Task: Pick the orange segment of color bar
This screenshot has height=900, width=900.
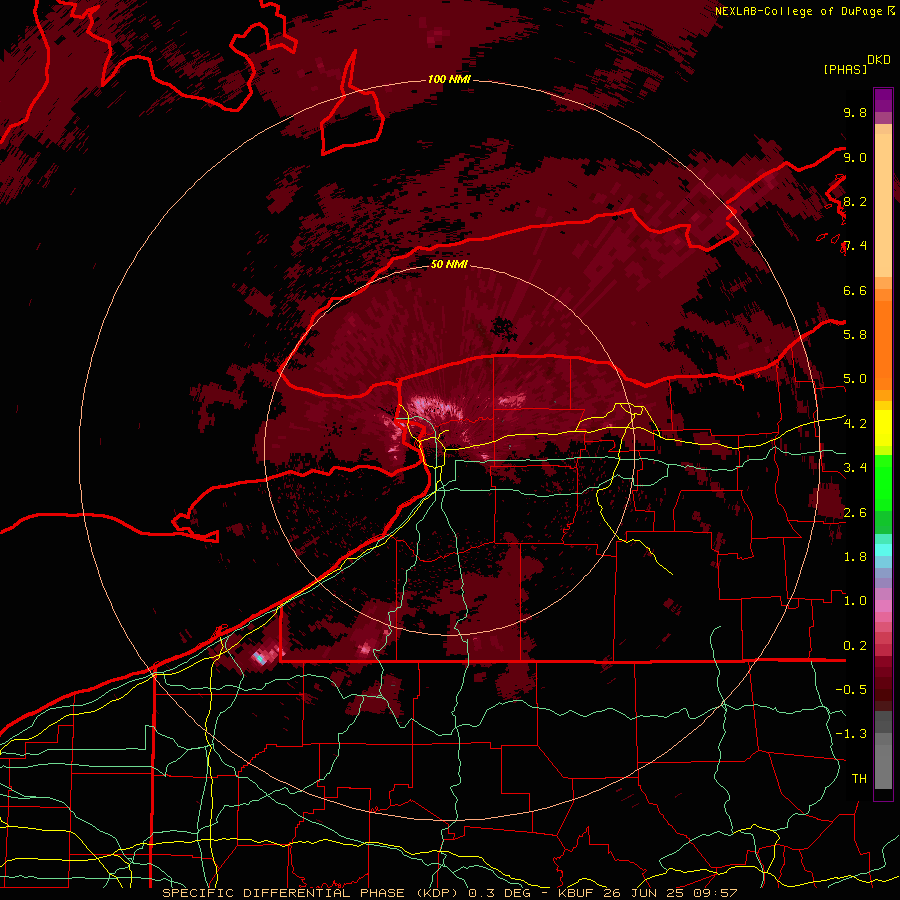Action: tap(883, 346)
